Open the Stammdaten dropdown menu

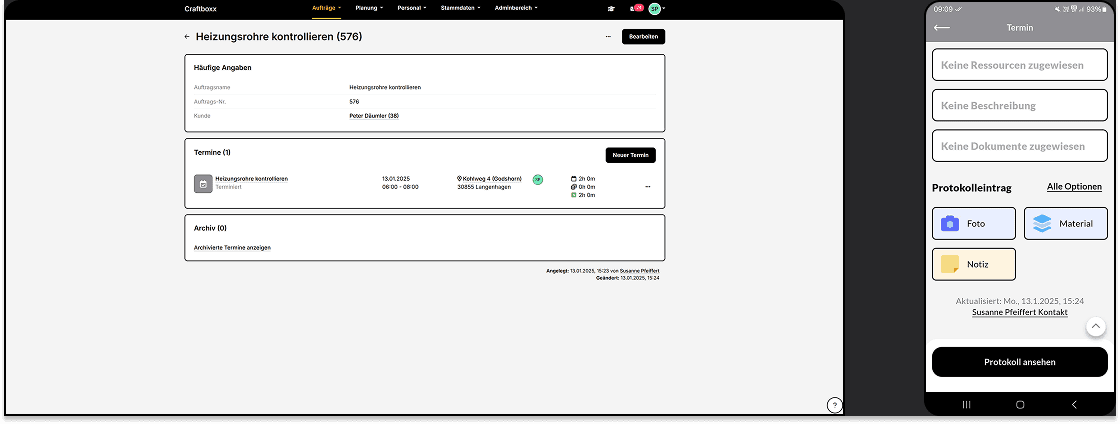[x=460, y=8]
